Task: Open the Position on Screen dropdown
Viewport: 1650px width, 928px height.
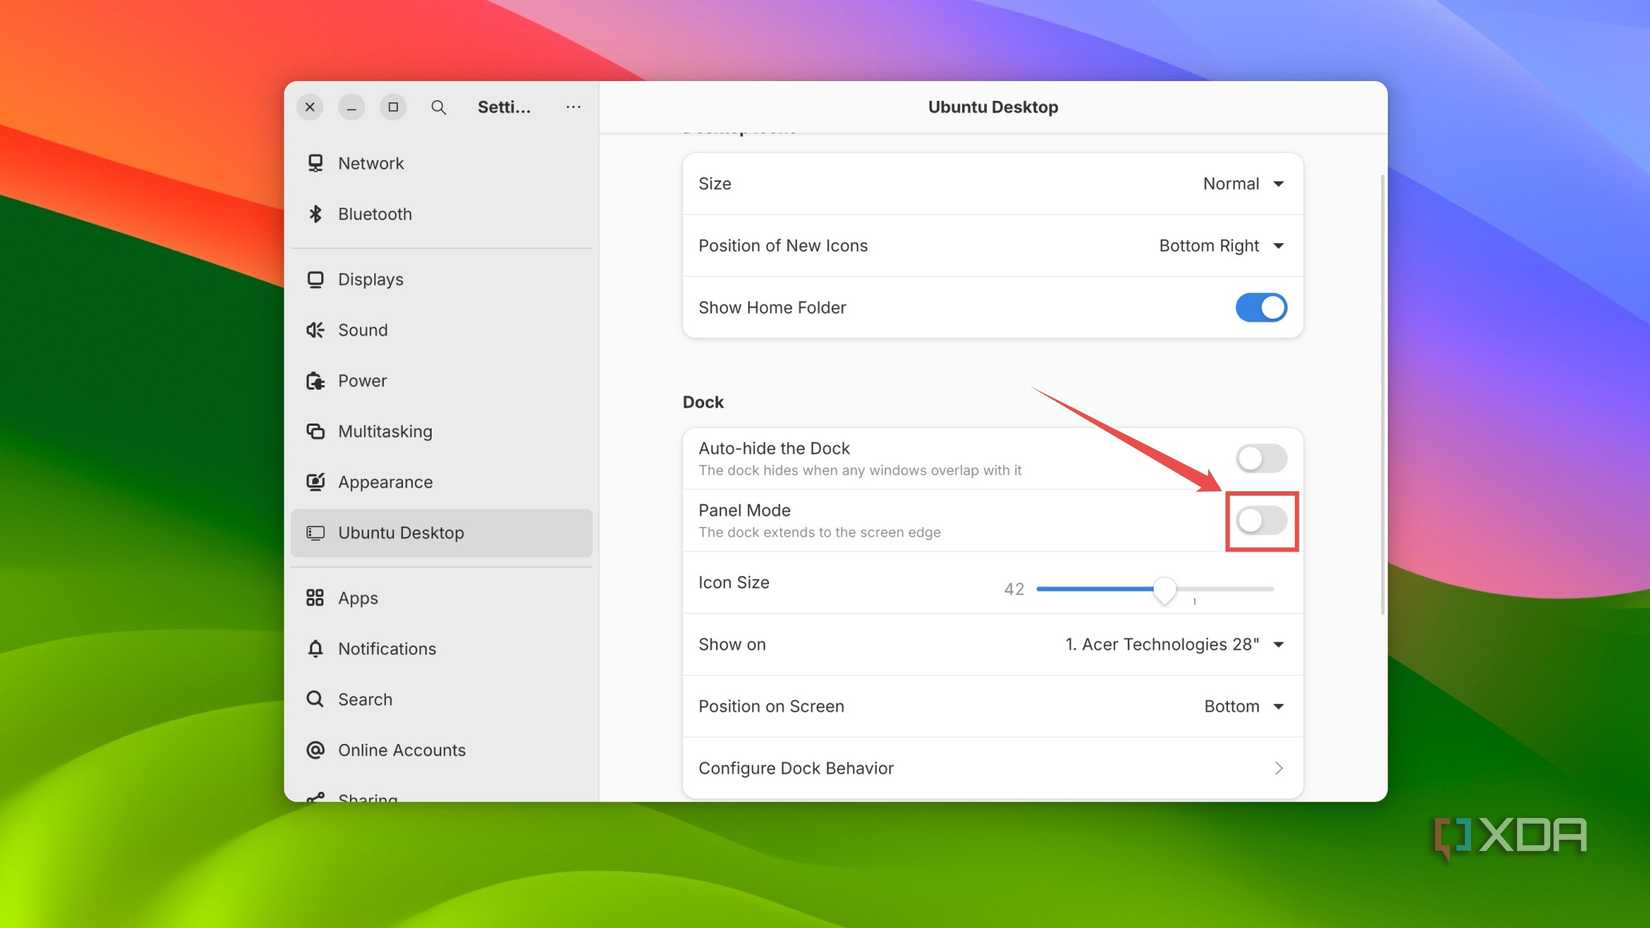Action: coord(1243,706)
